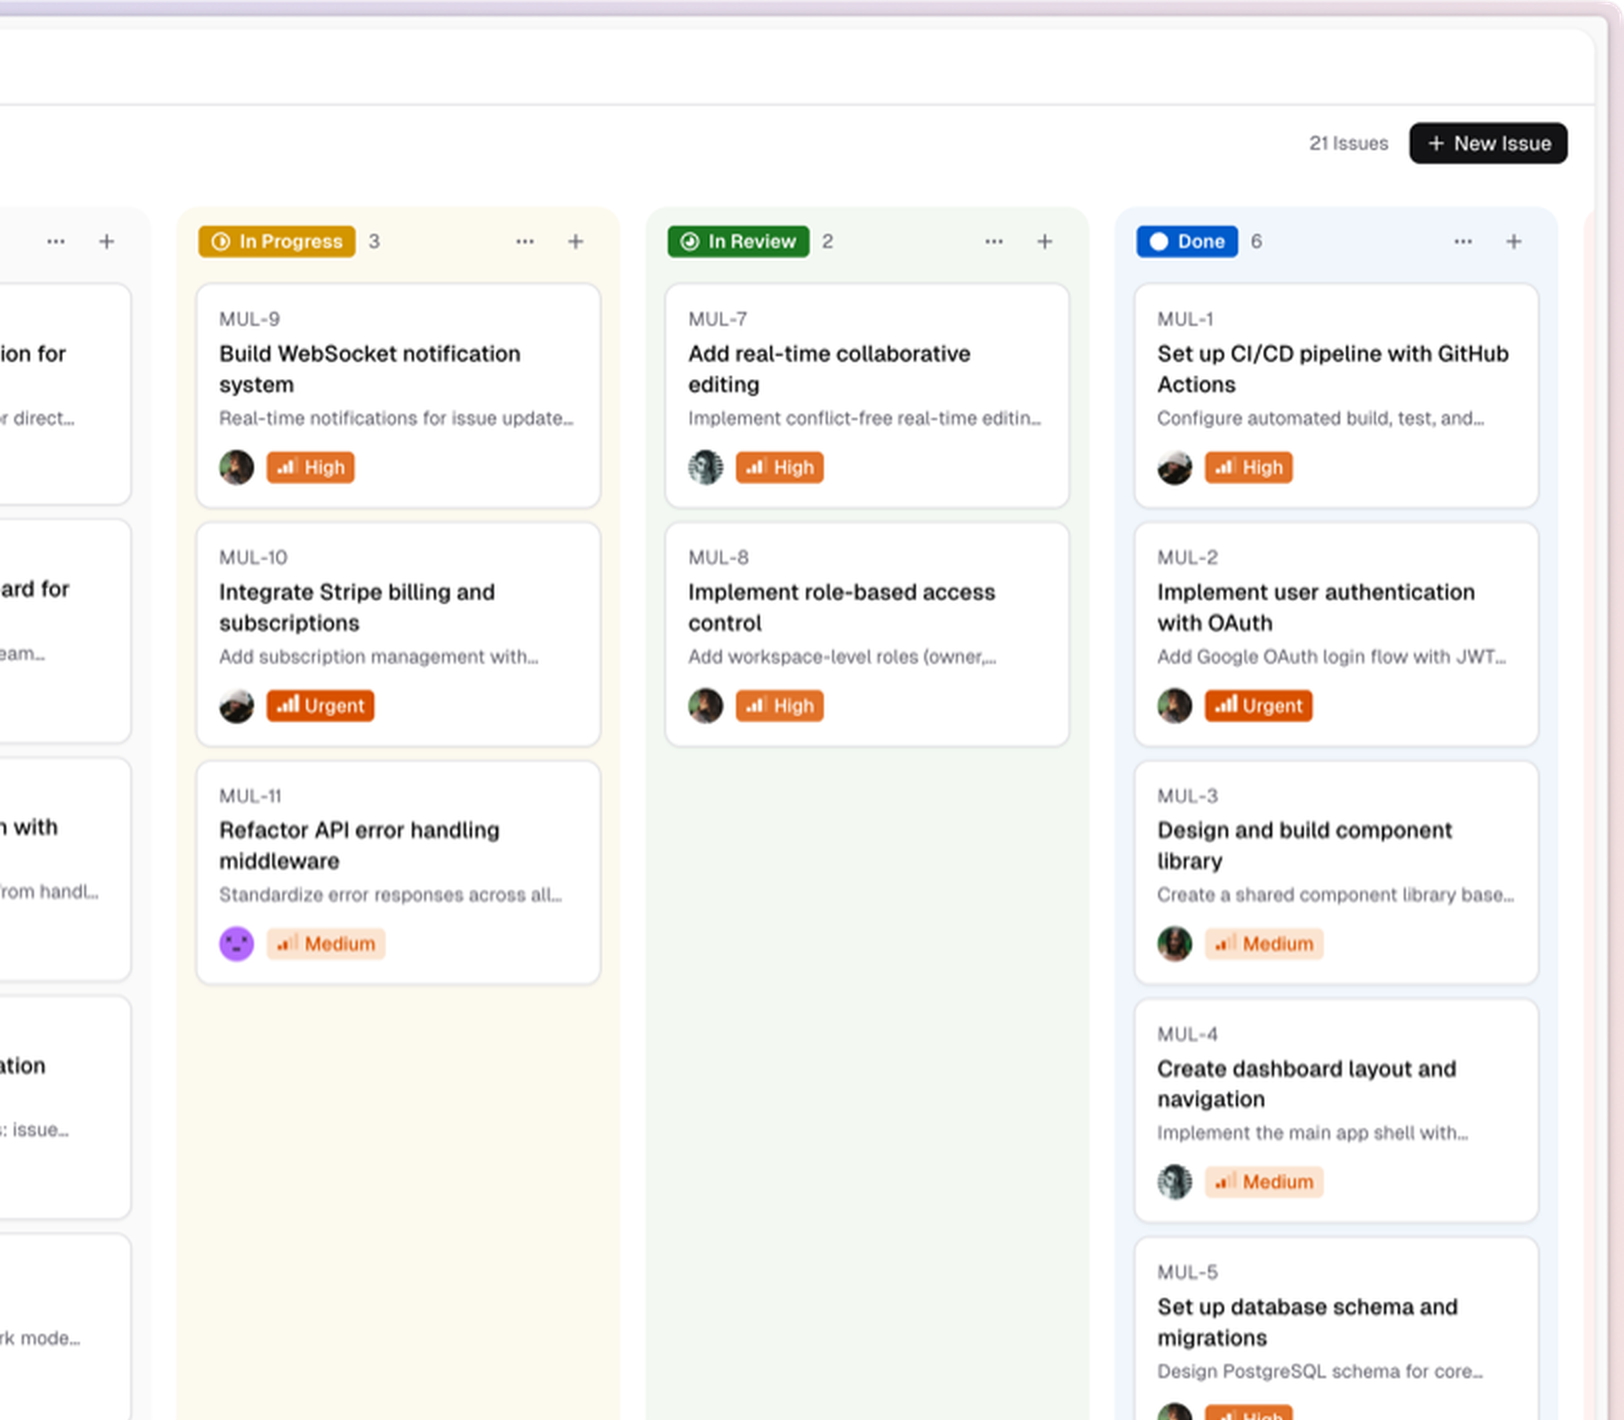Open Done column options menu
The image size is (1624, 1420).
1462,242
